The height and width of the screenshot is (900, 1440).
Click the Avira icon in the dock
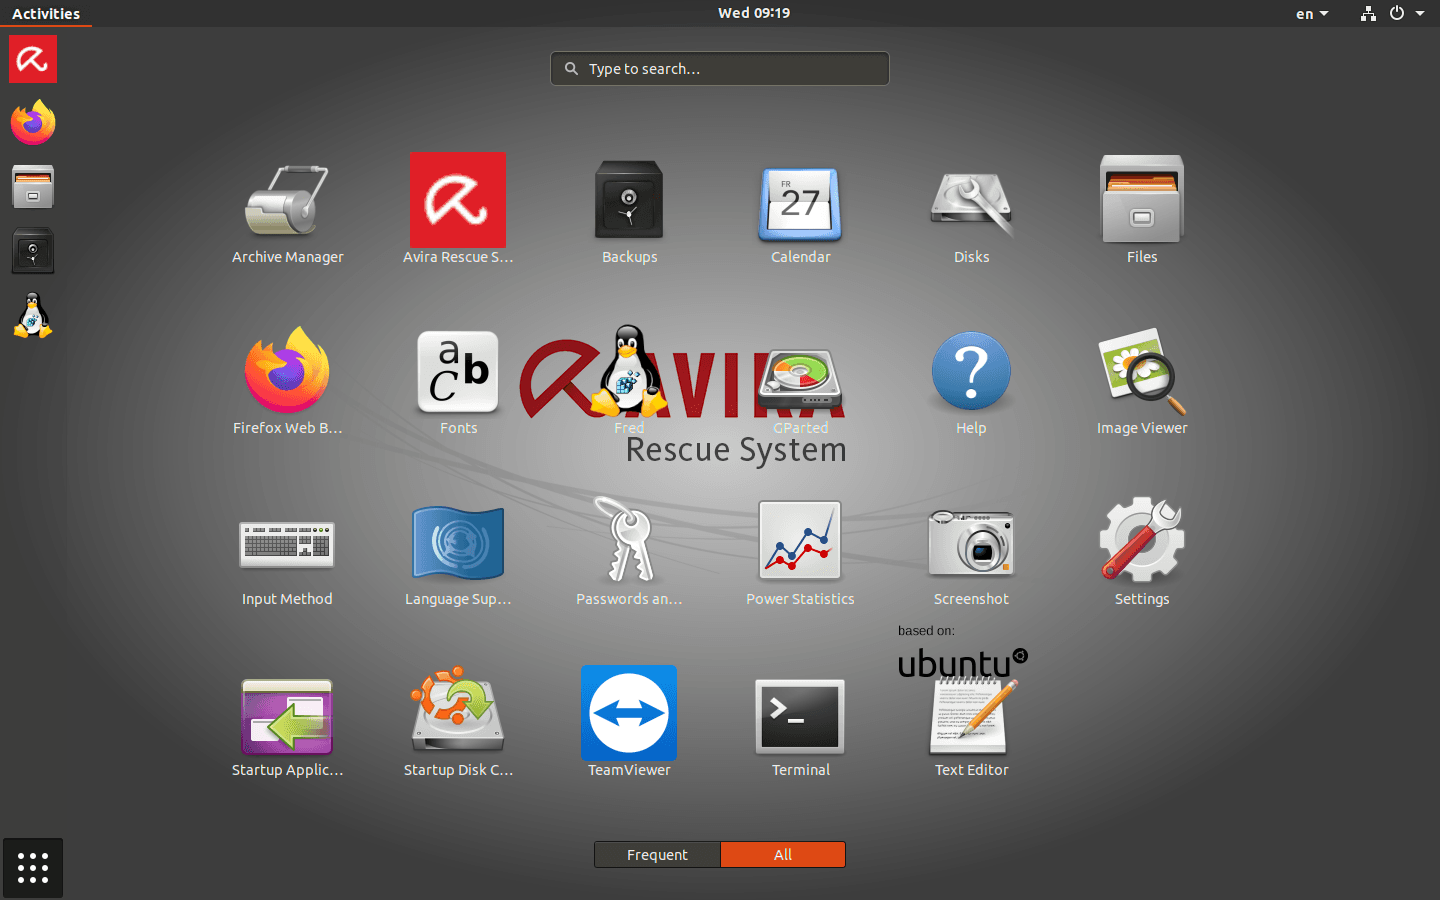point(33,59)
